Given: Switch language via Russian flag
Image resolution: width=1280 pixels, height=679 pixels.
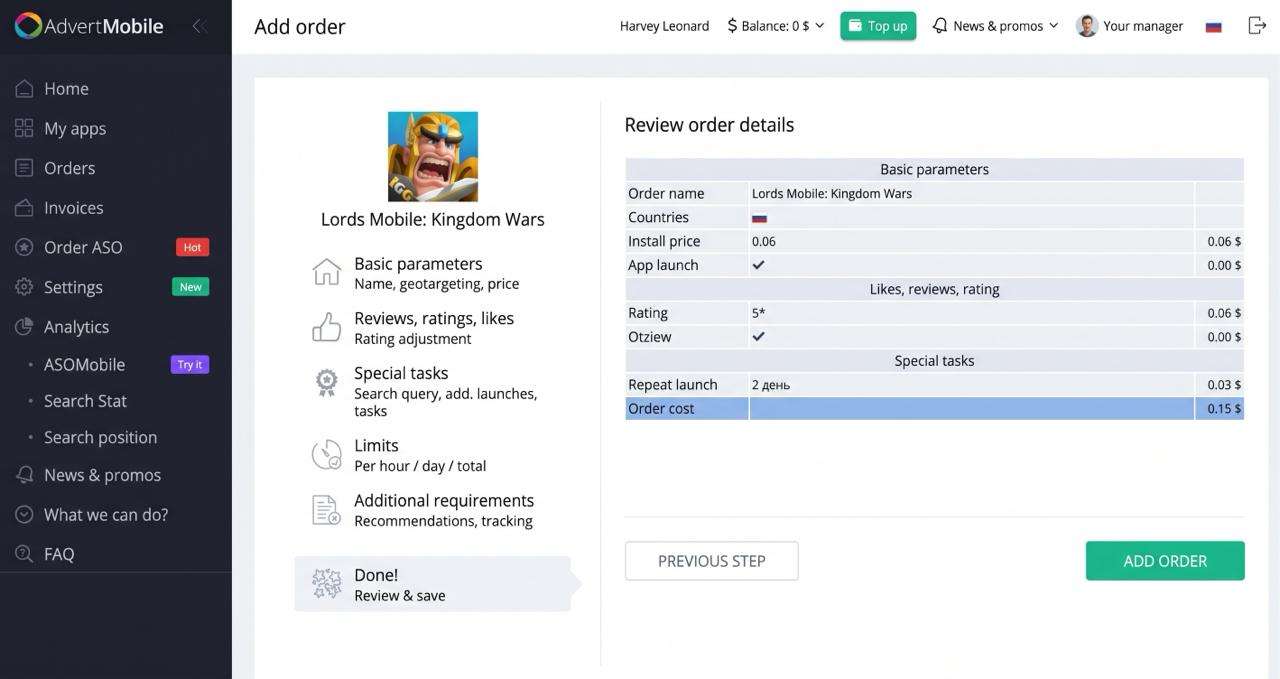Looking at the screenshot, I should pyautogui.click(x=1214, y=27).
